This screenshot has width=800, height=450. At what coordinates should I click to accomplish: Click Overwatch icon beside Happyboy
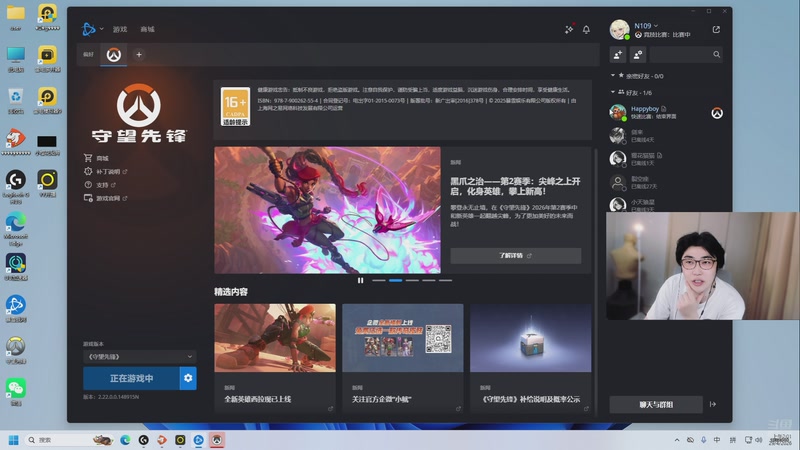[717, 113]
